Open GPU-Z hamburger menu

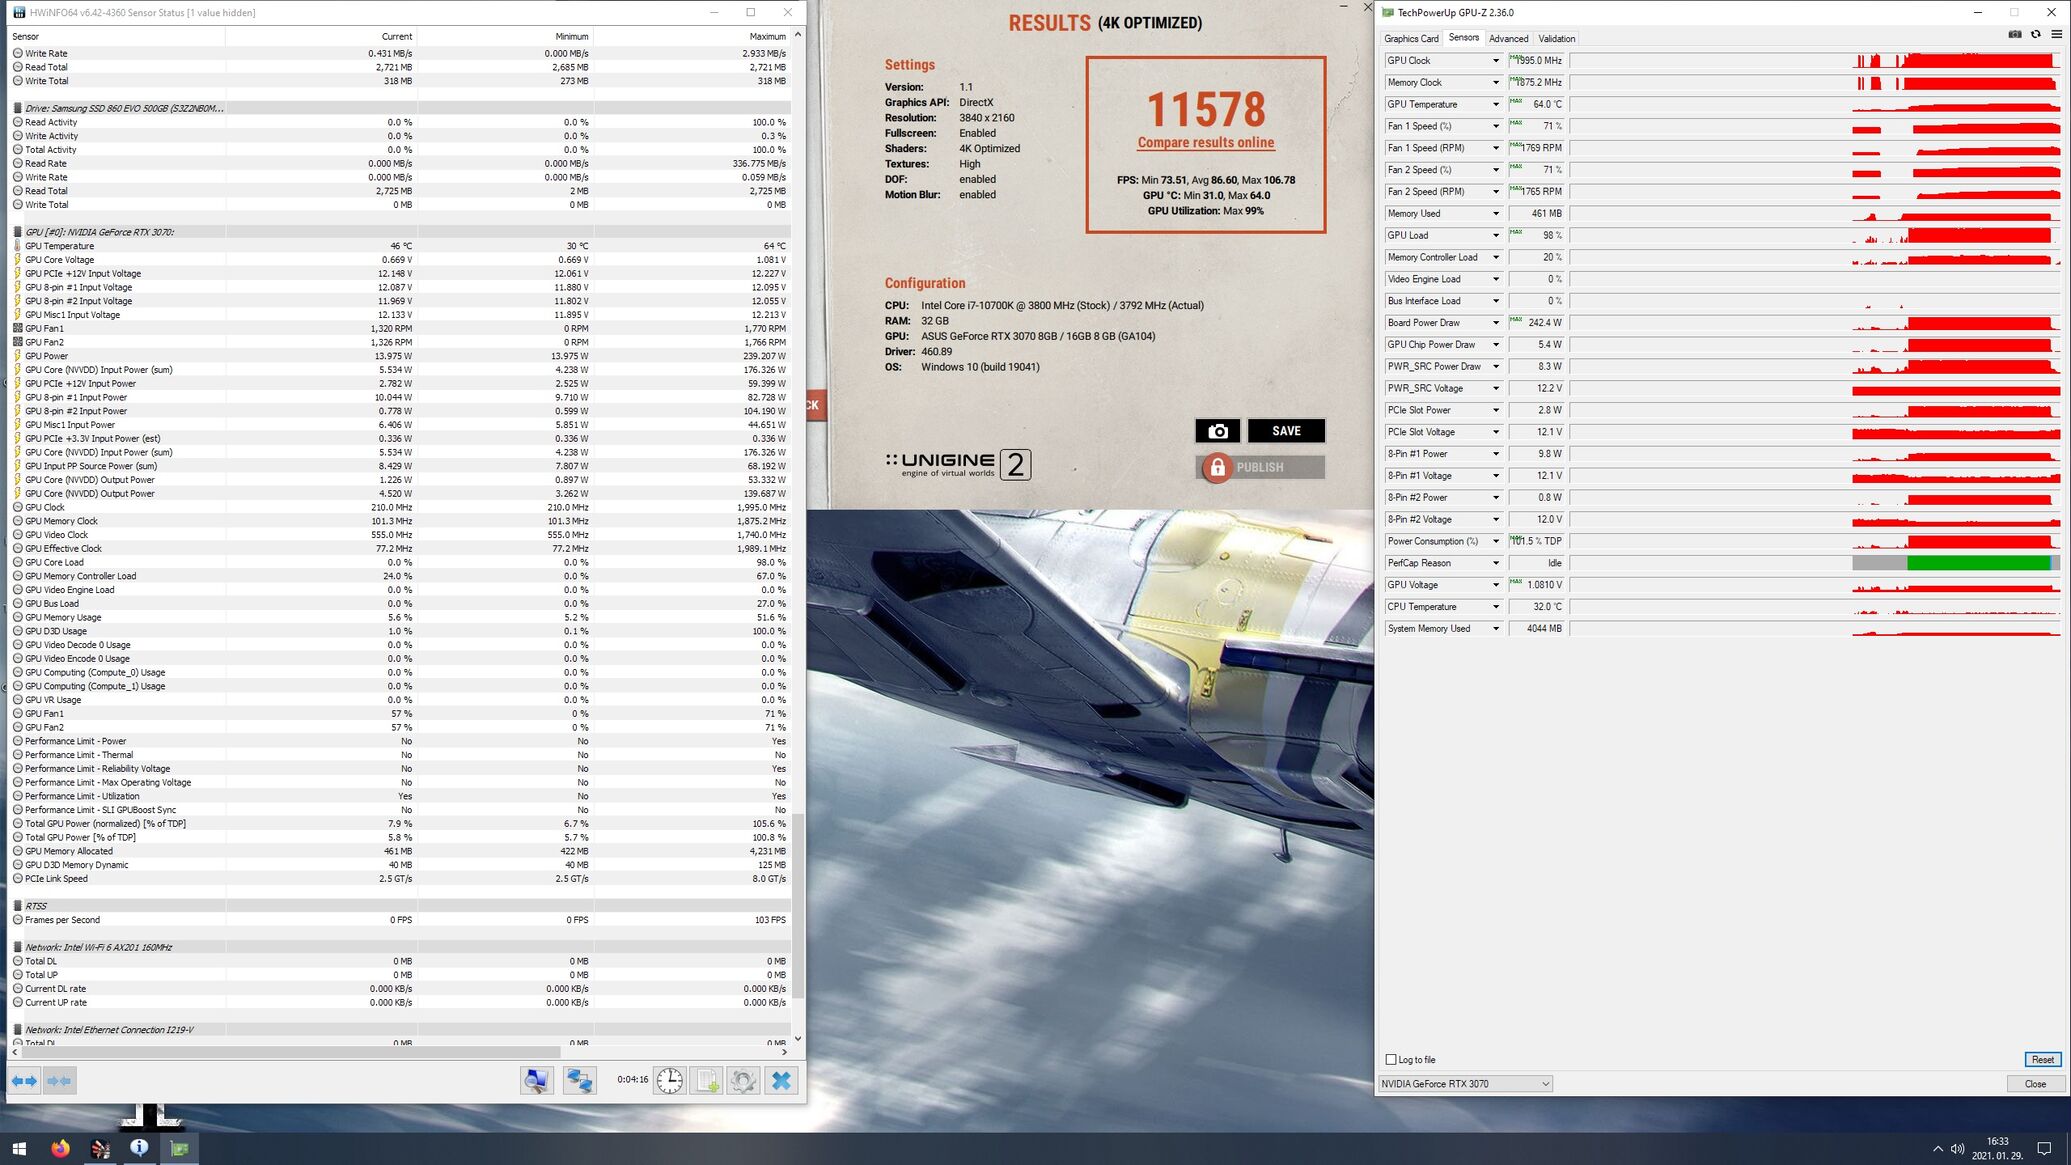[x=2056, y=34]
